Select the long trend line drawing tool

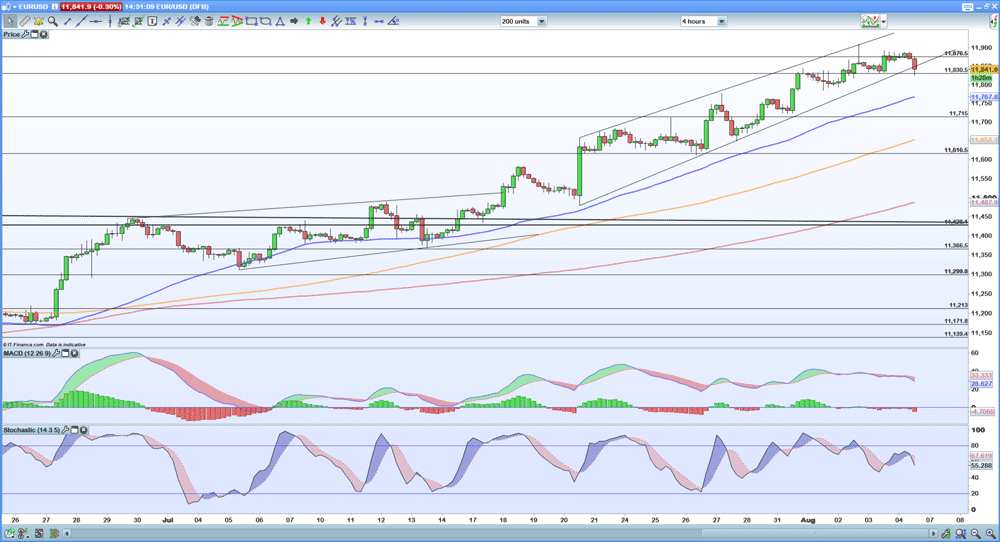[82, 21]
